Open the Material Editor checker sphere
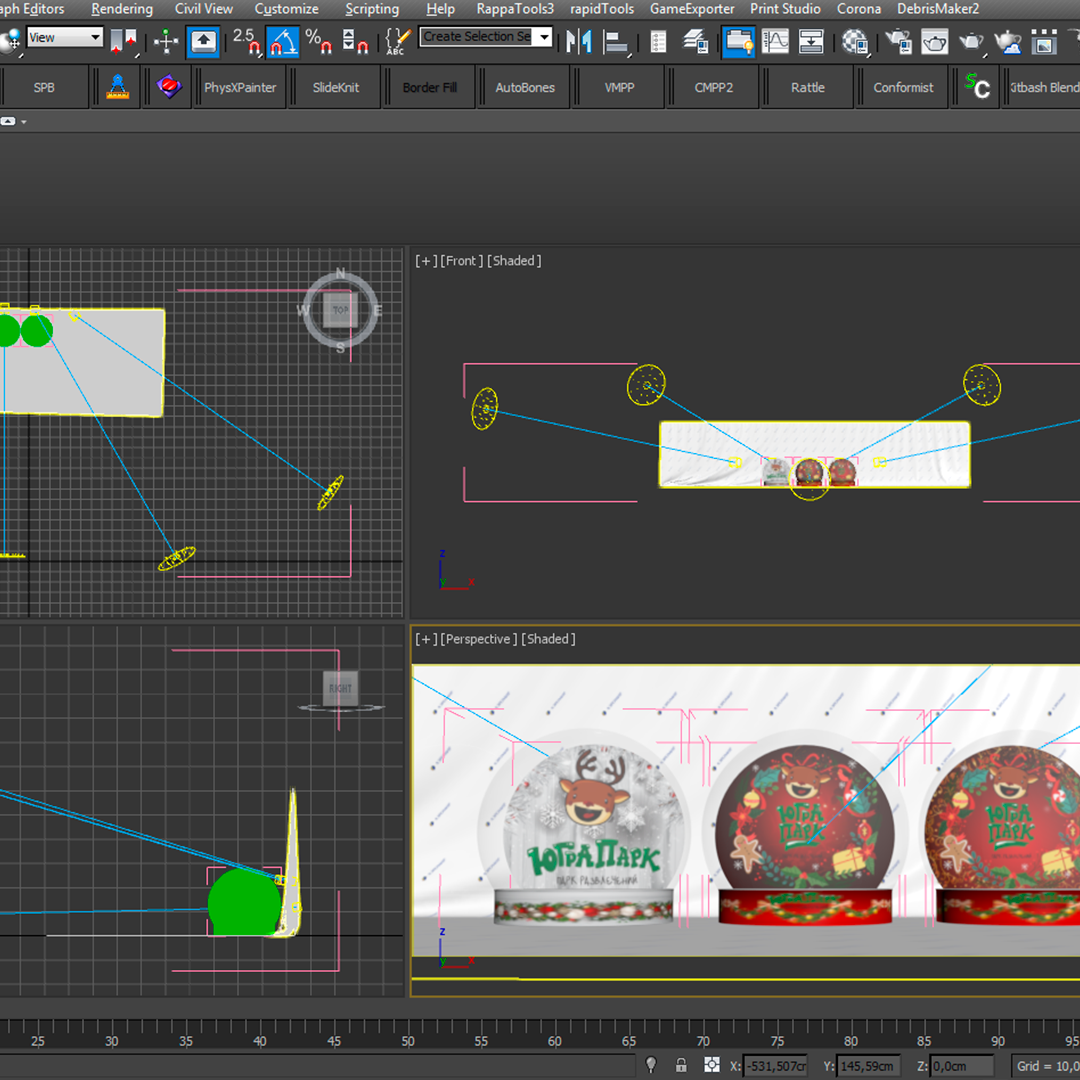 [855, 41]
